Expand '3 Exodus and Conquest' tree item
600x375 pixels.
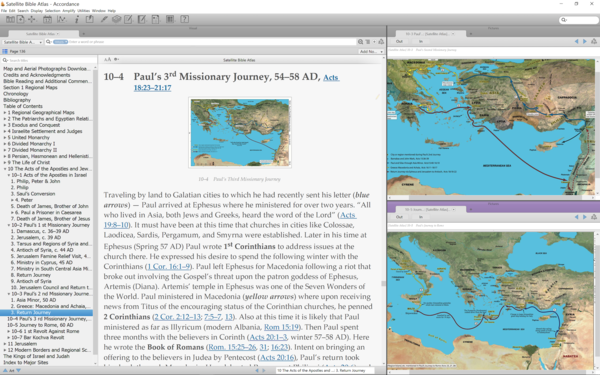[x=5, y=125]
